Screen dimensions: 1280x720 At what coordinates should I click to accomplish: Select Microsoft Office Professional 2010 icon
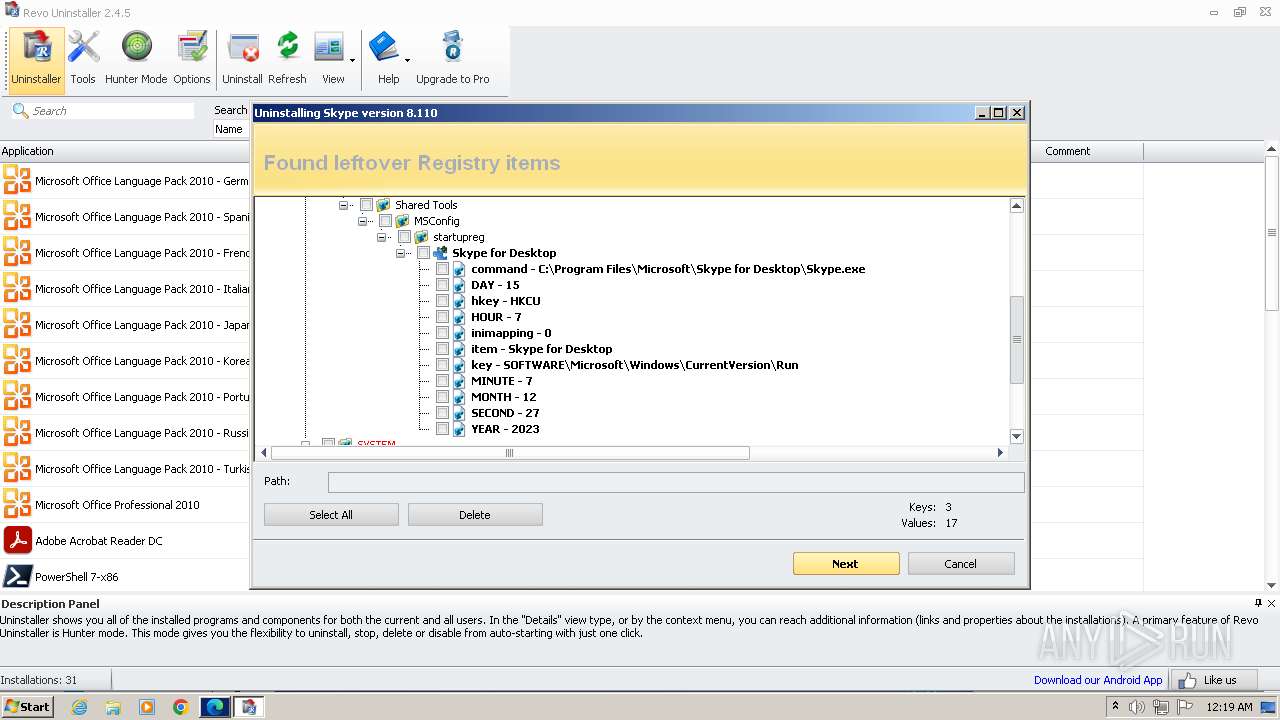[18, 505]
